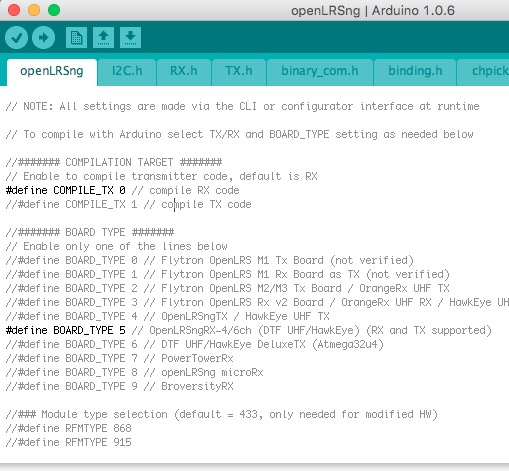Open the I2C.h tab

coord(127,72)
